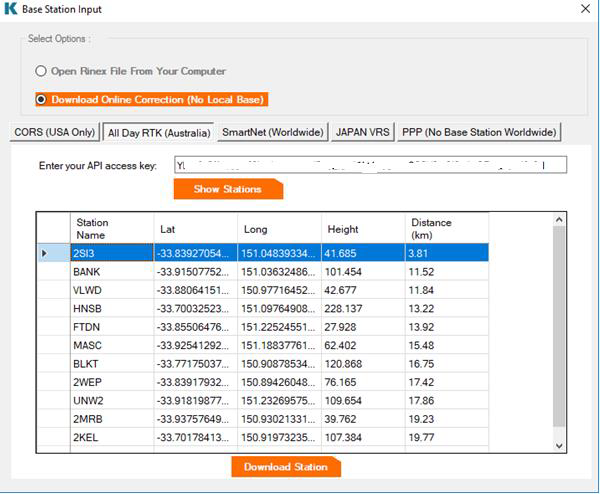Viewport: 600px width, 494px height.
Task: Select station 2SI3 in the table
Action: click(112, 253)
